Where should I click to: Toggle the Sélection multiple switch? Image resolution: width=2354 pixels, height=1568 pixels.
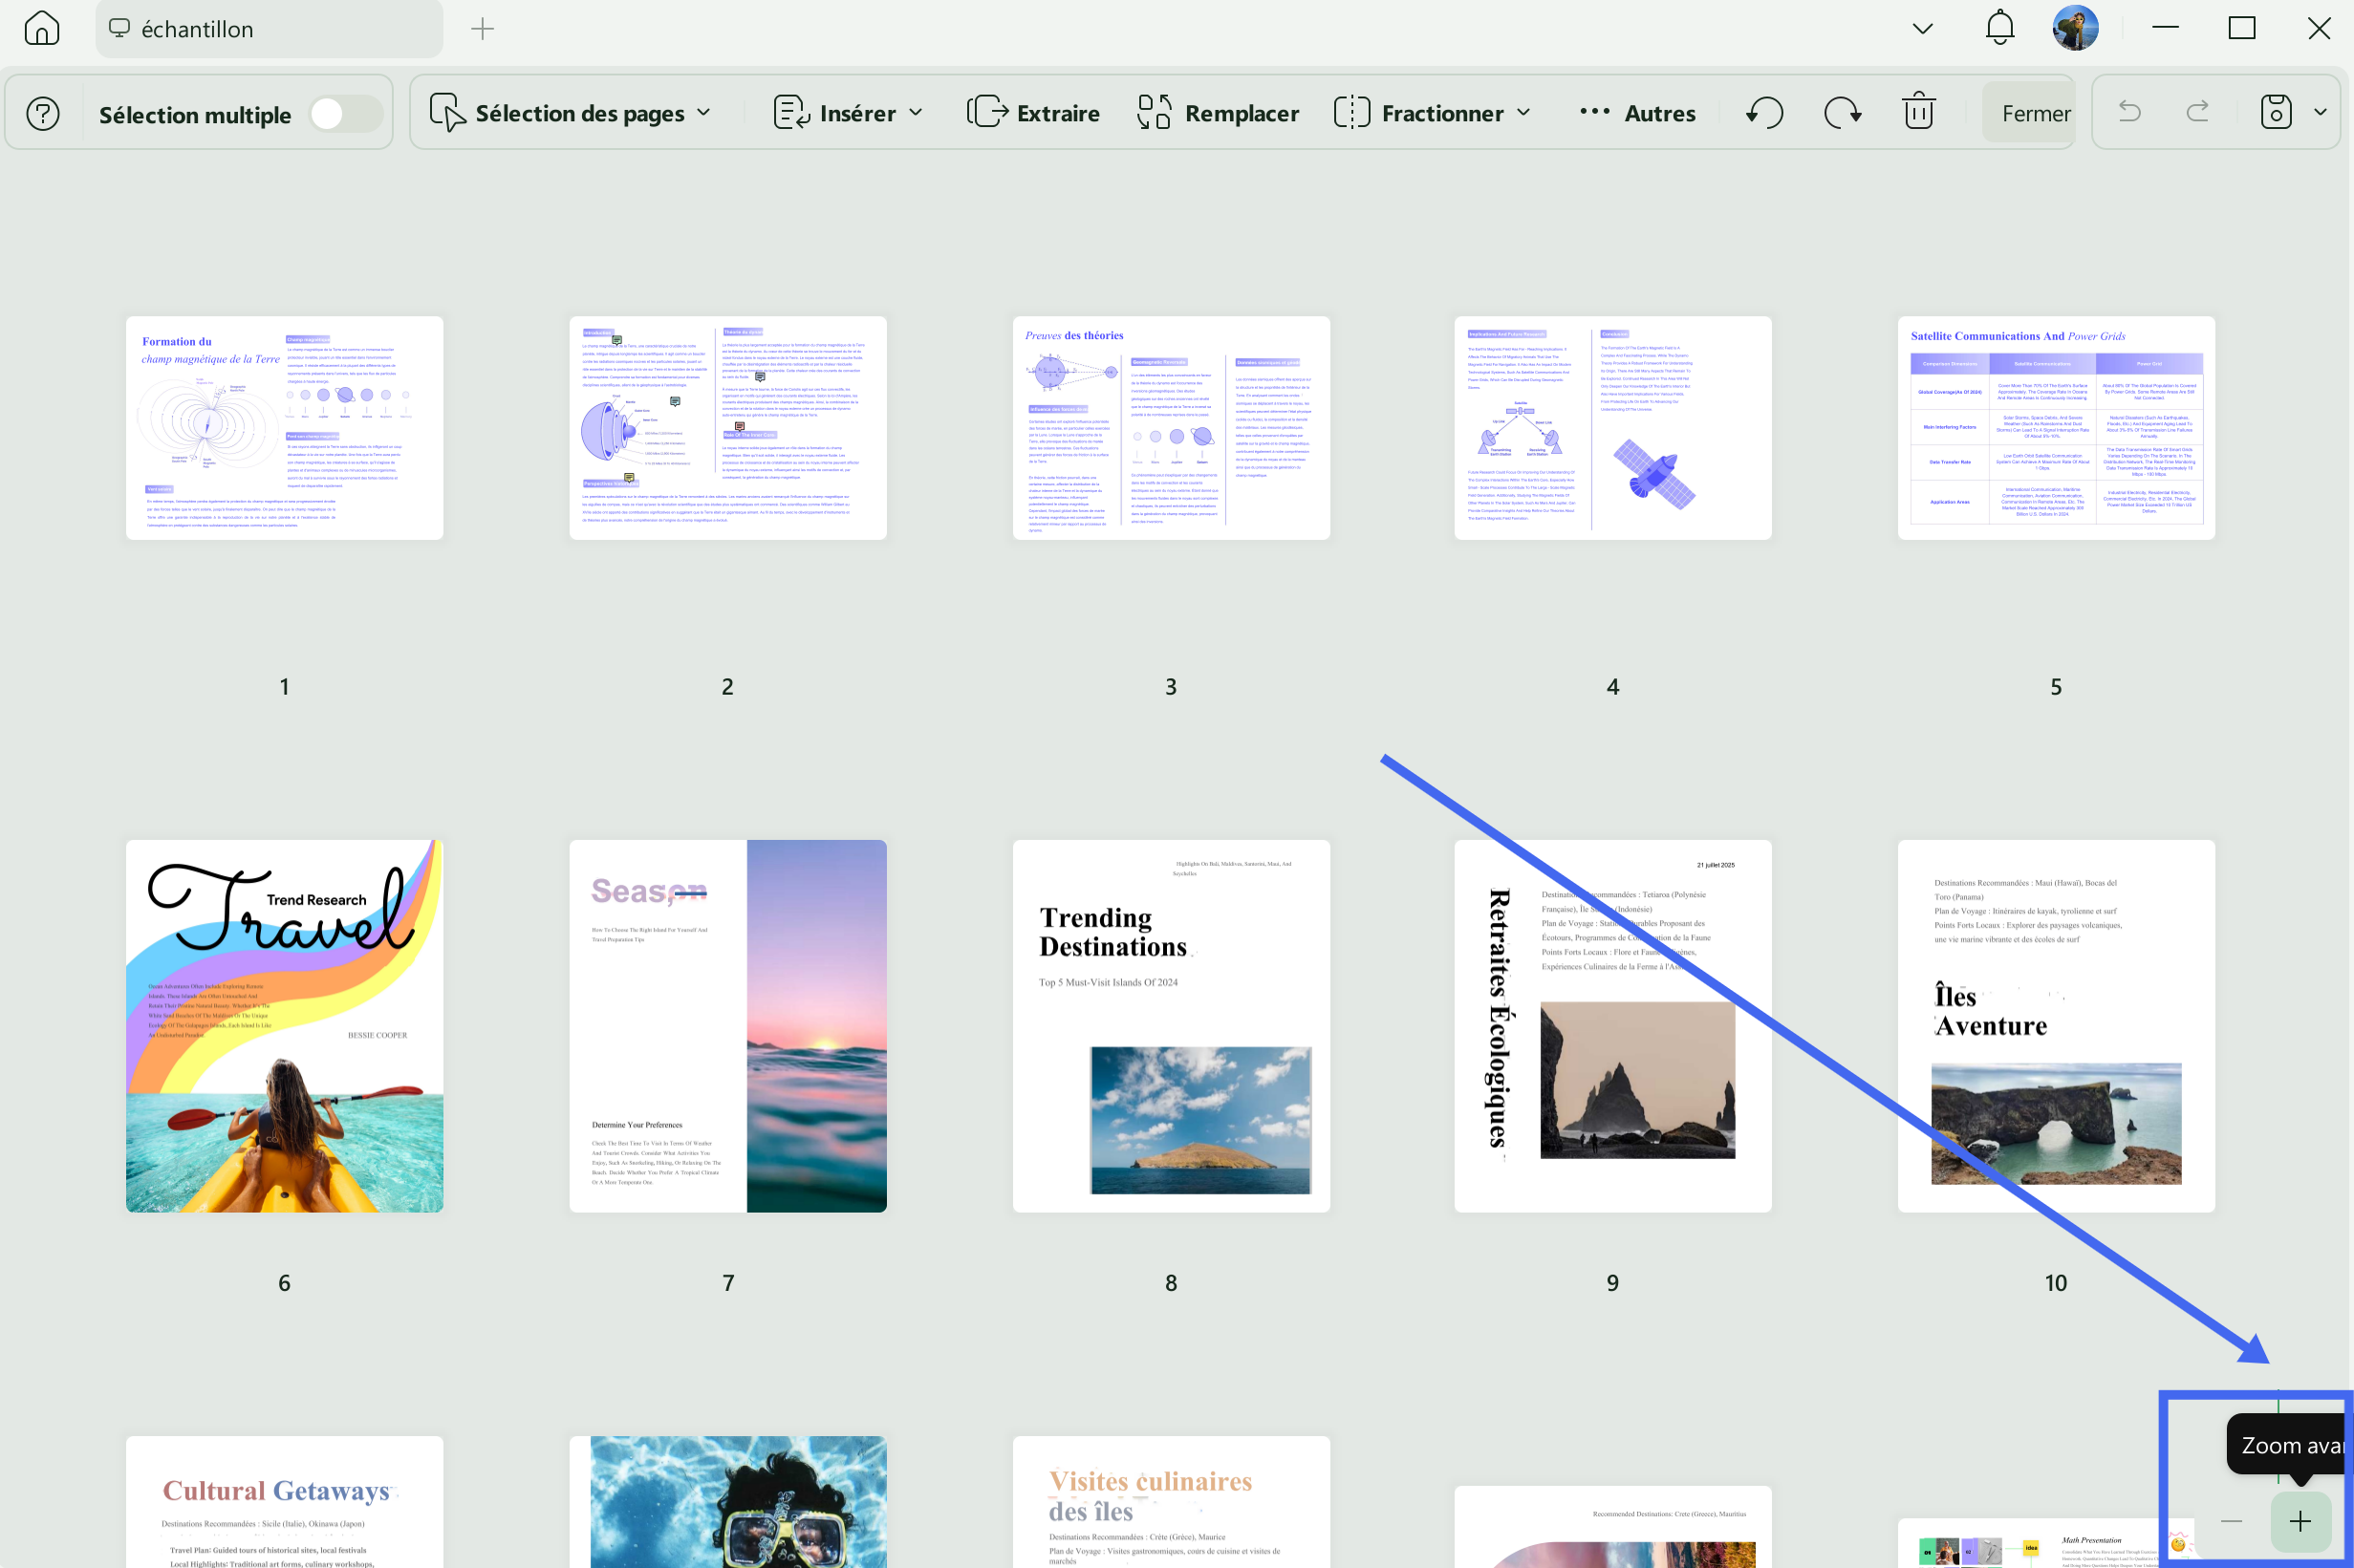point(345,113)
